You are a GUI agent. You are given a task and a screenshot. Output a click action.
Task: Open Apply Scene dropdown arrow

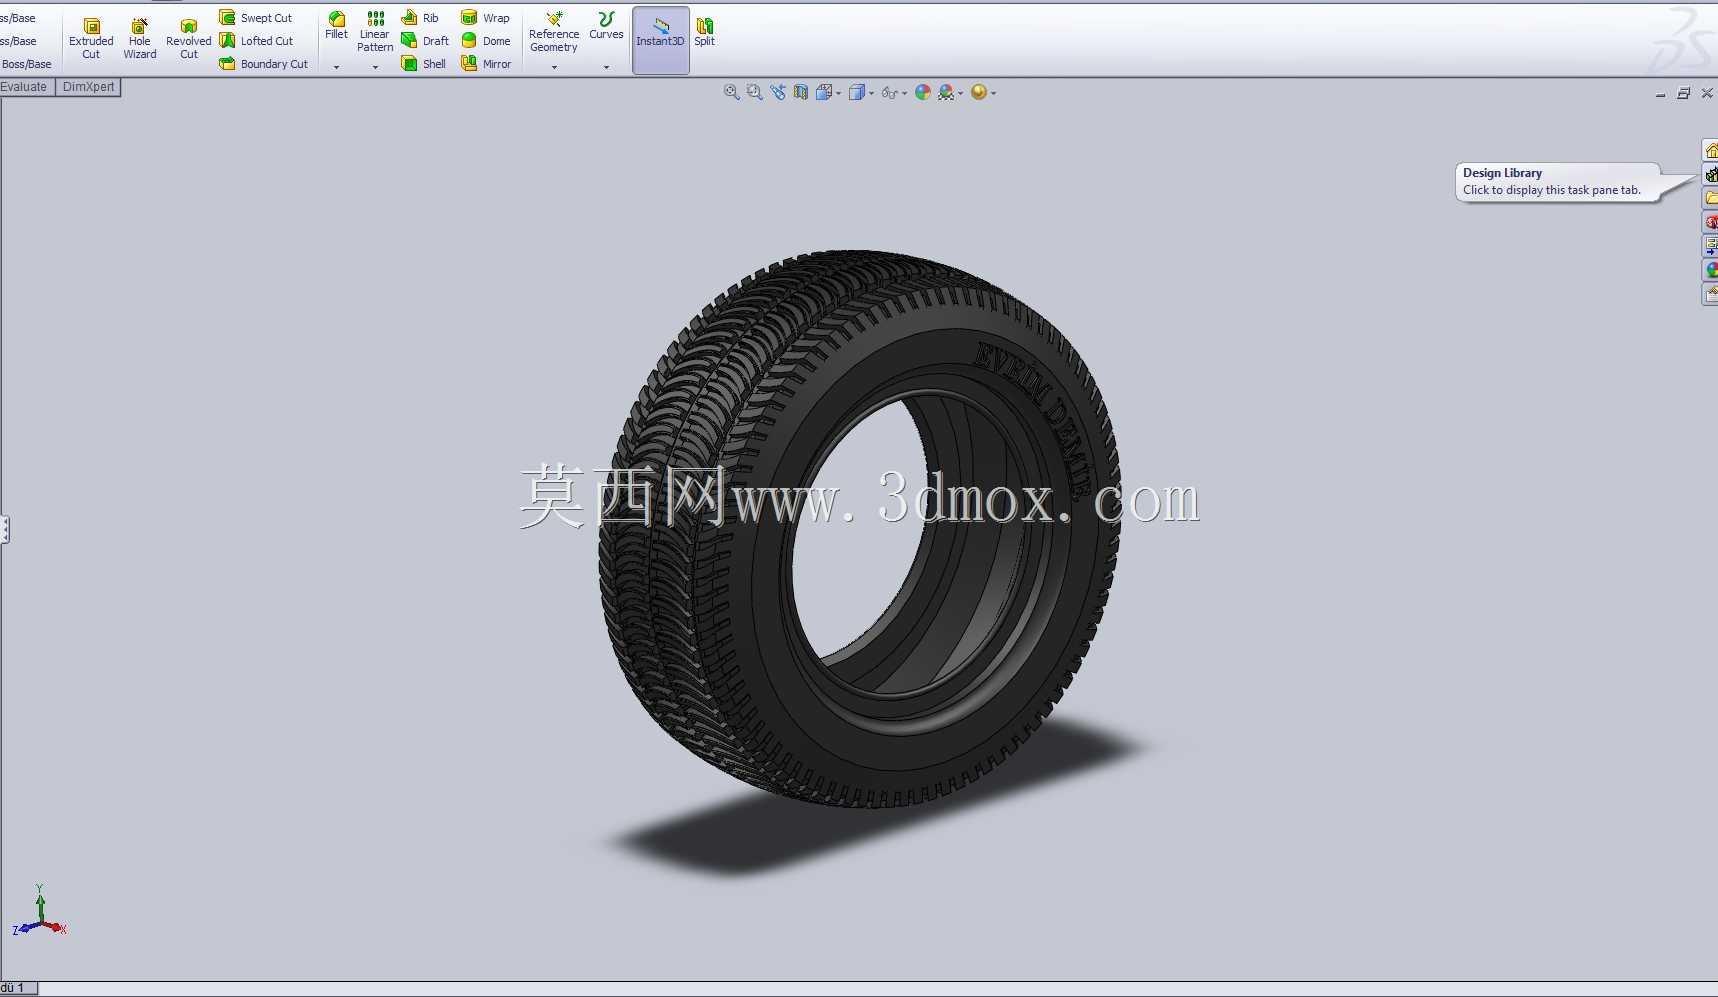coord(961,93)
